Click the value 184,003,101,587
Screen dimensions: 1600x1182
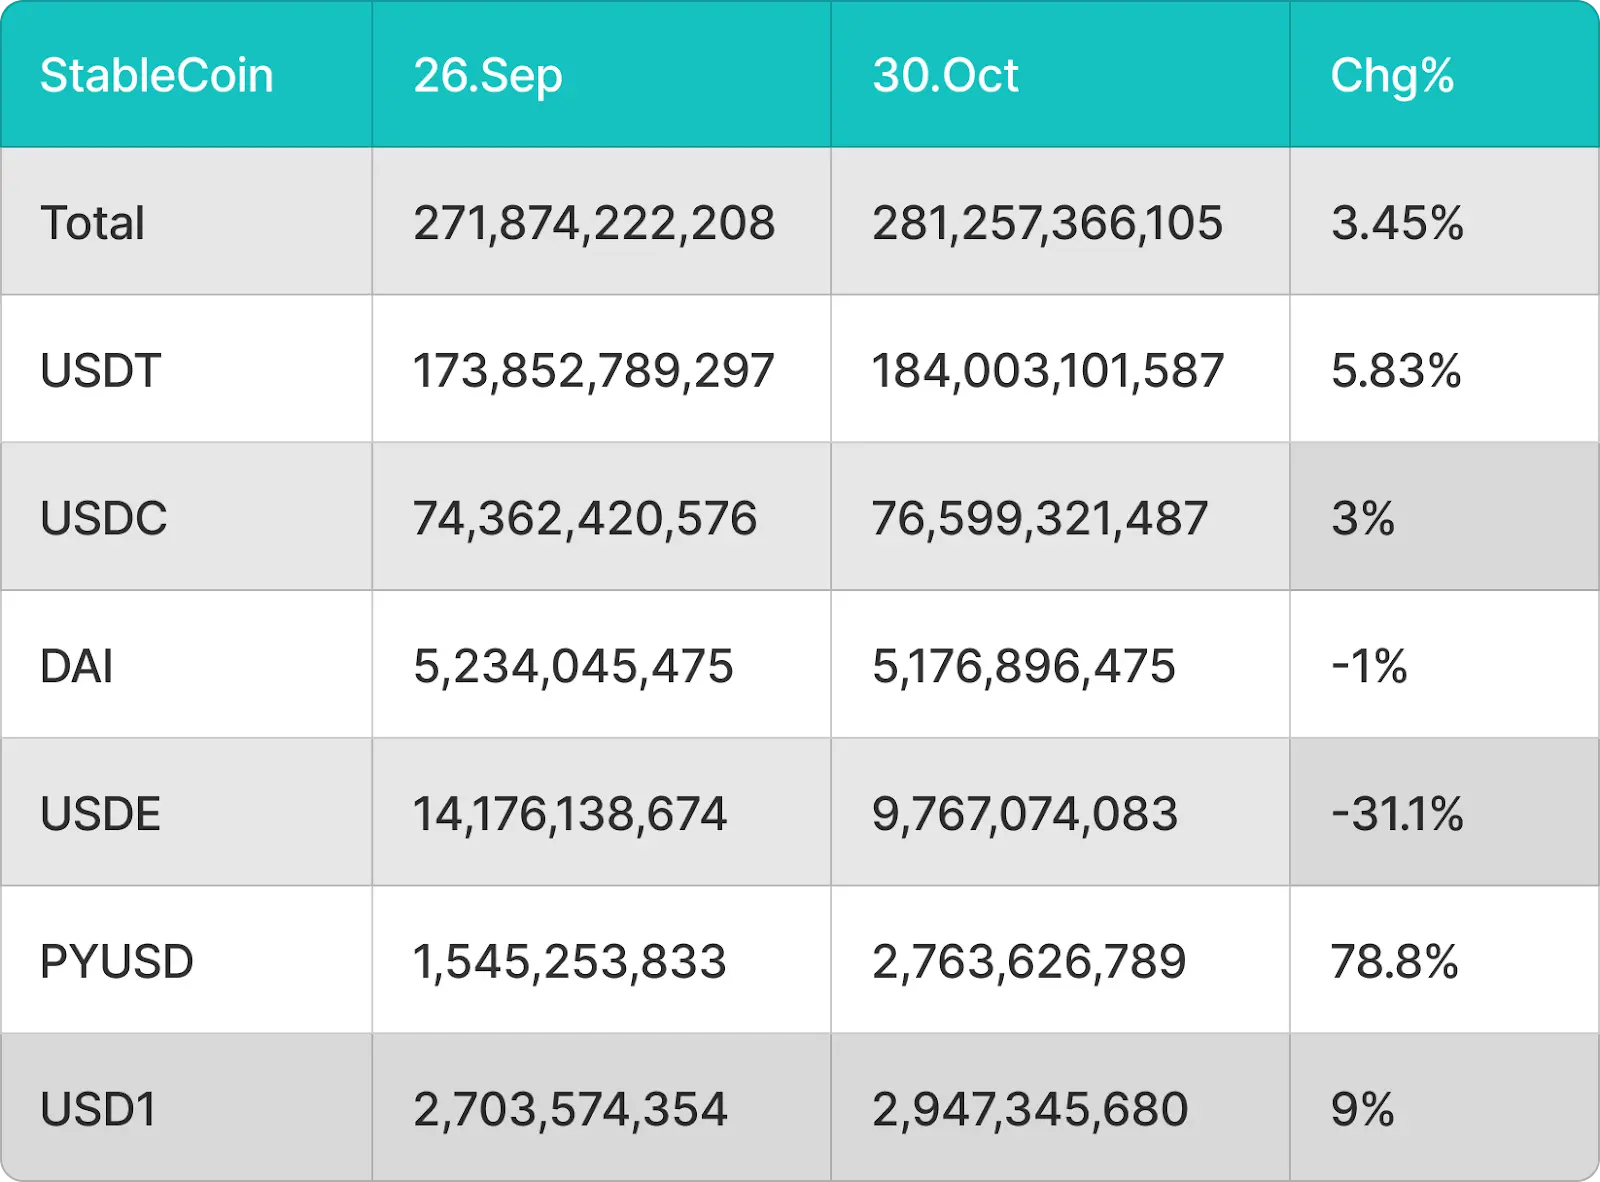point(1047,371)
